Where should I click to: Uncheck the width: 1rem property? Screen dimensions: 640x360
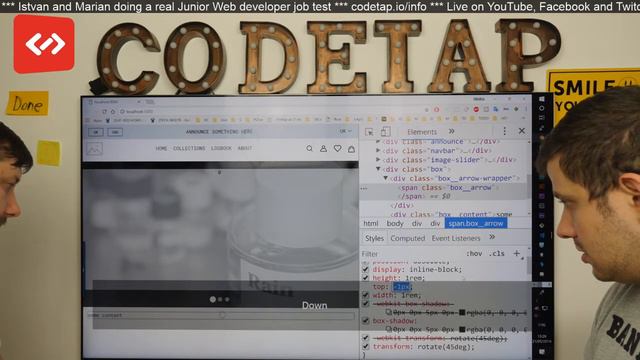365,295
